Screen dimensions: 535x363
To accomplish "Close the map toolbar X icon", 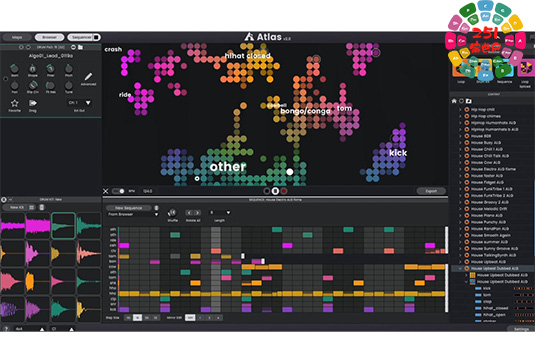I will [105, 191].
